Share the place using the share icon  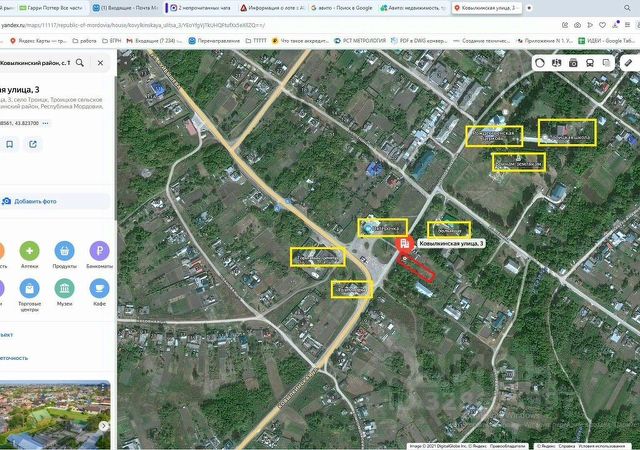33,144
